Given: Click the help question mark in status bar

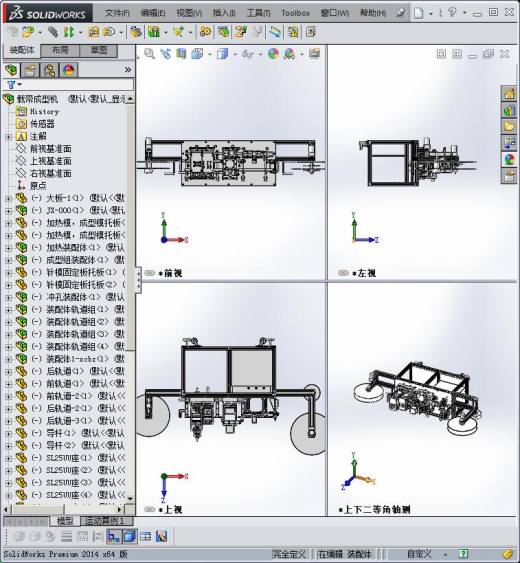Looking at the screenshot, I should click(464, 554).
